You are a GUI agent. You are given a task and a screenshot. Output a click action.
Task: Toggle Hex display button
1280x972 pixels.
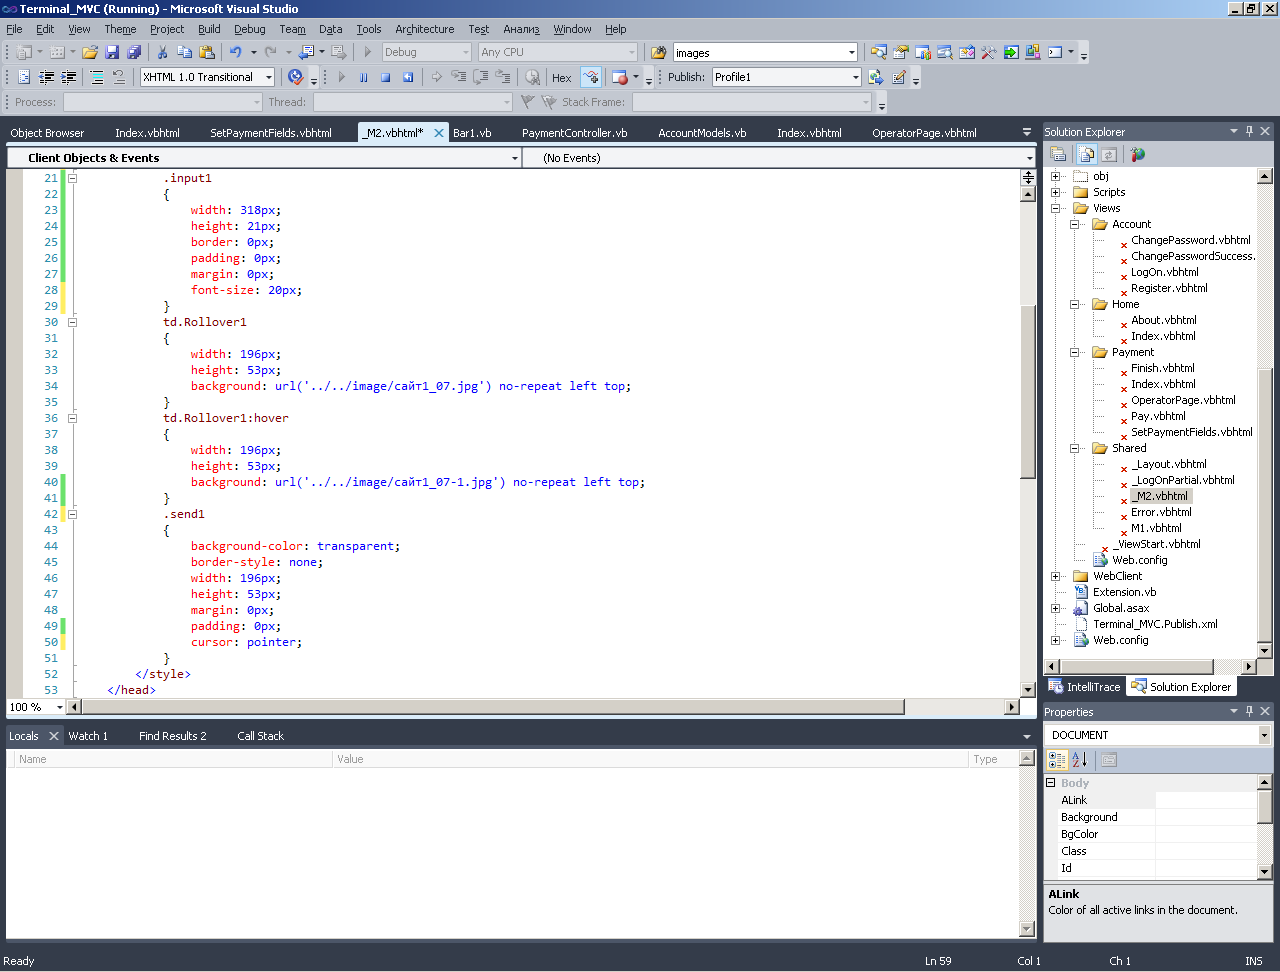click(562, 77)
